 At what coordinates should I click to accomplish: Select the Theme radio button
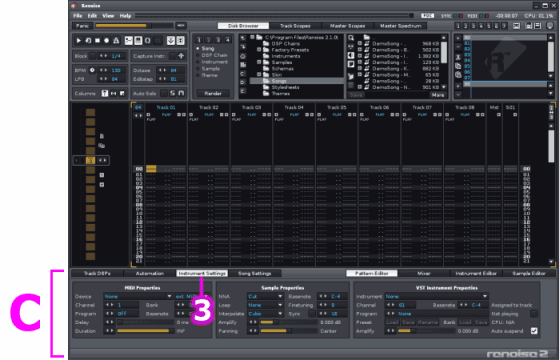(x=198, y=75)
